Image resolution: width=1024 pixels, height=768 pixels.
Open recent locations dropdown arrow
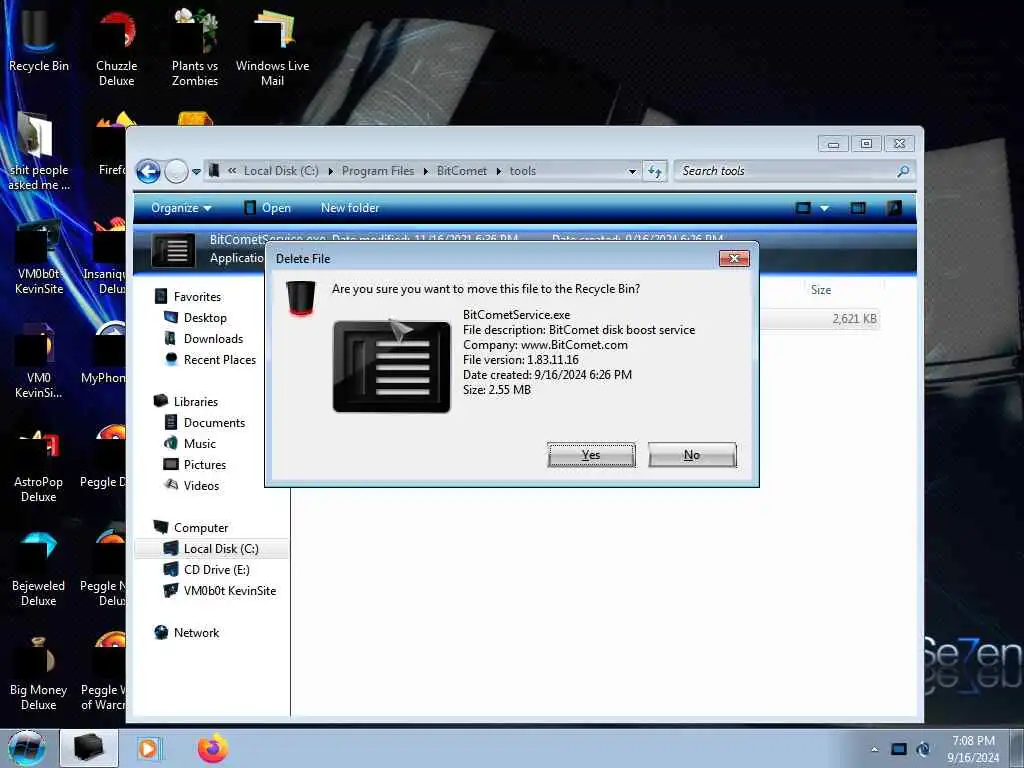(x=196, y=172)
